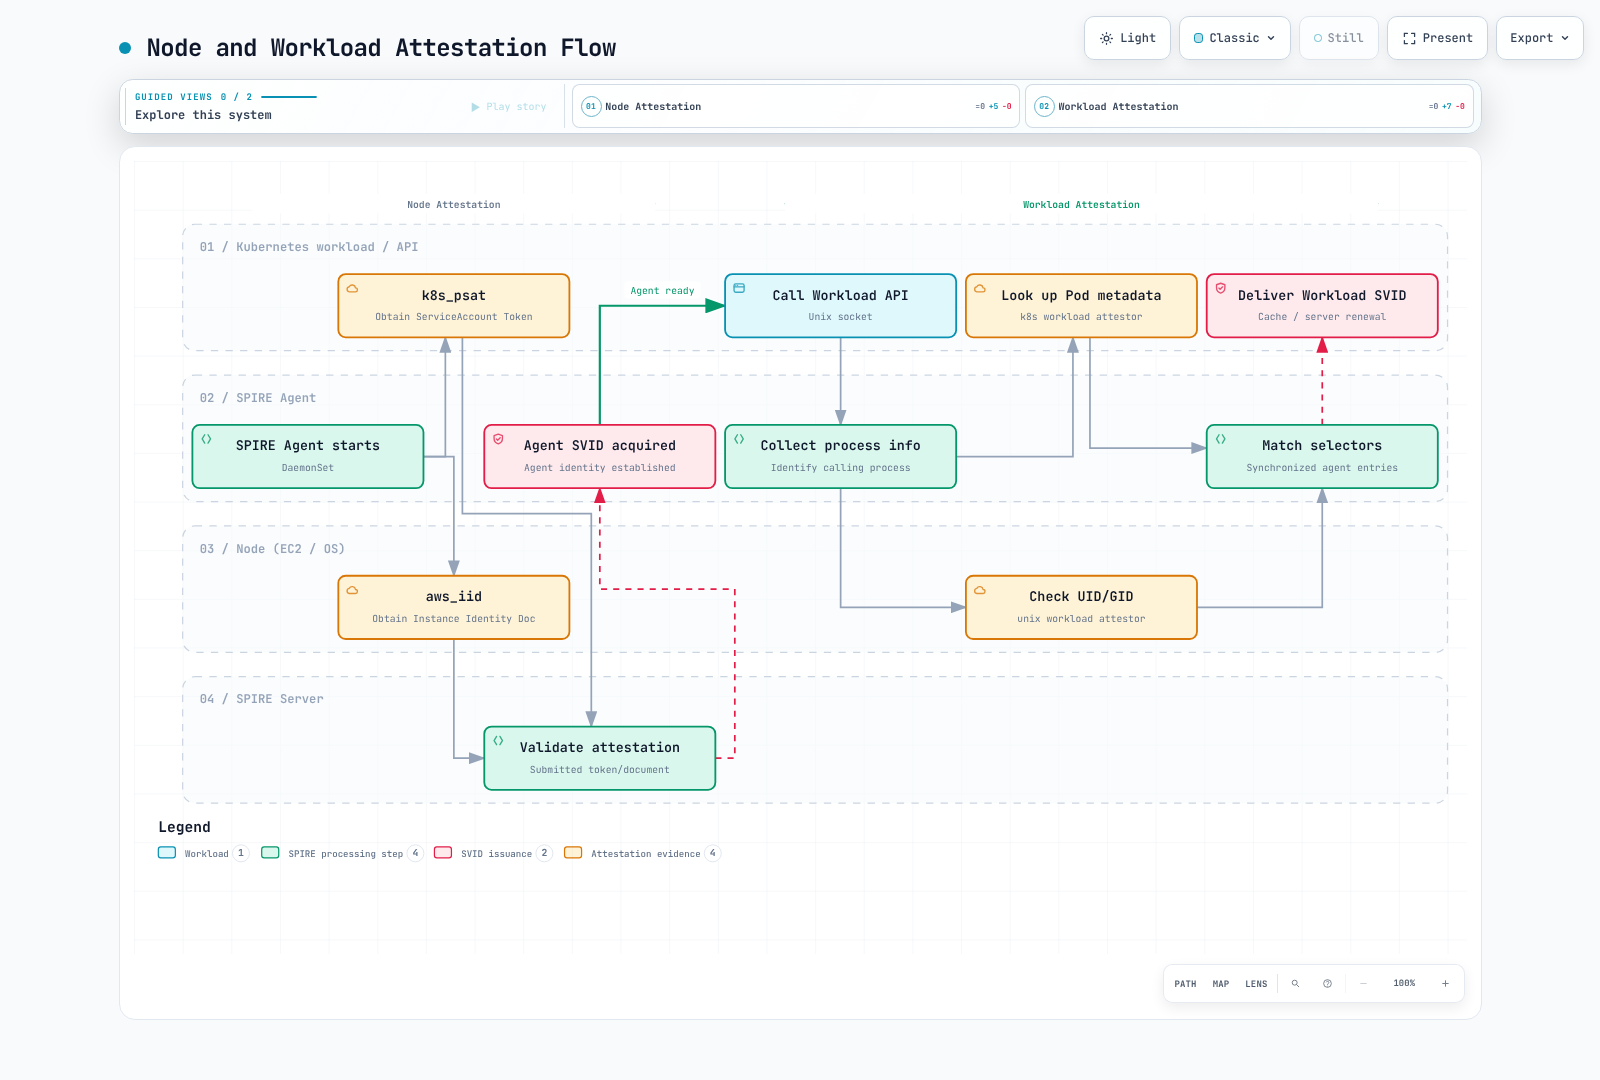Toggle LENS mode in bottom toolbar
This screenshot has width=1600, height=1080.
tap(1256, 984)
